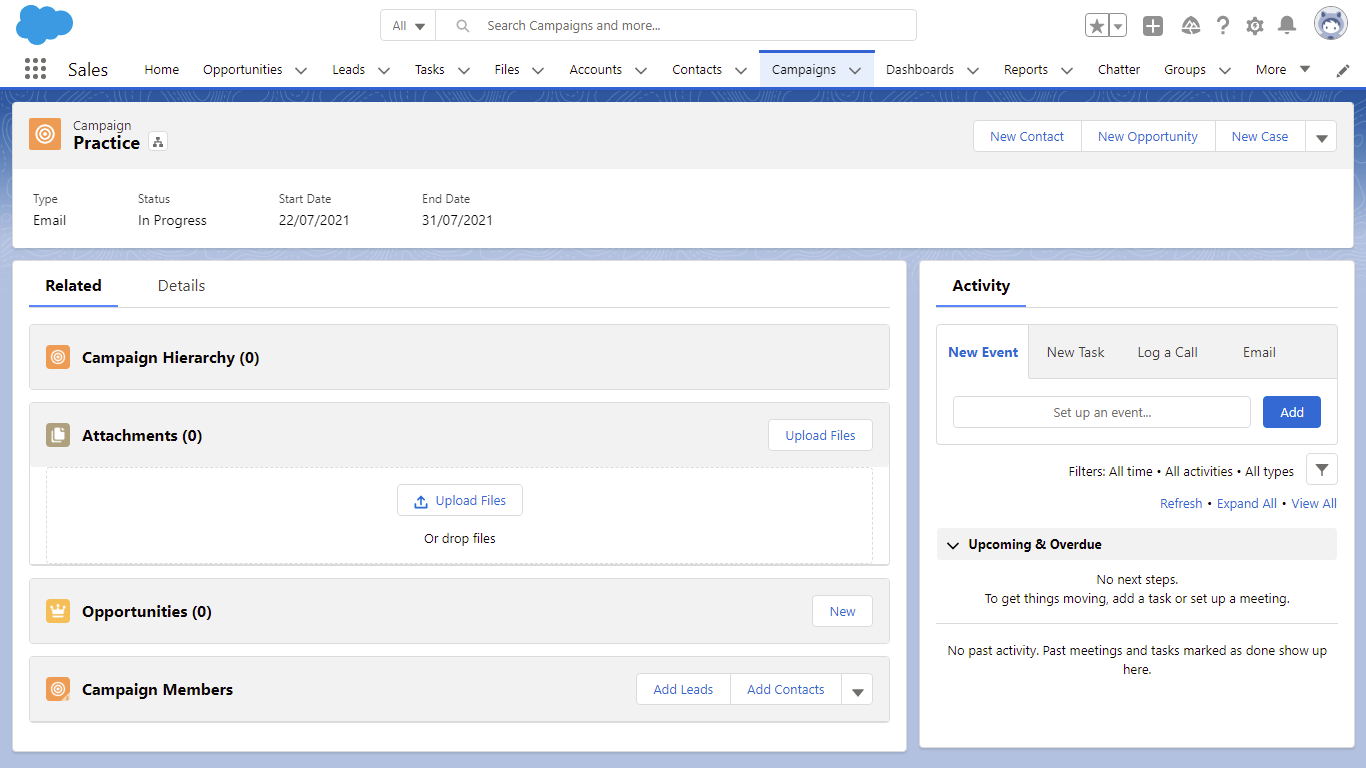Image resolution: width=1366 pixels, height=768 pixels.
Task: Edit navigation bar with pencil icon
Action: click(1343, 70)
